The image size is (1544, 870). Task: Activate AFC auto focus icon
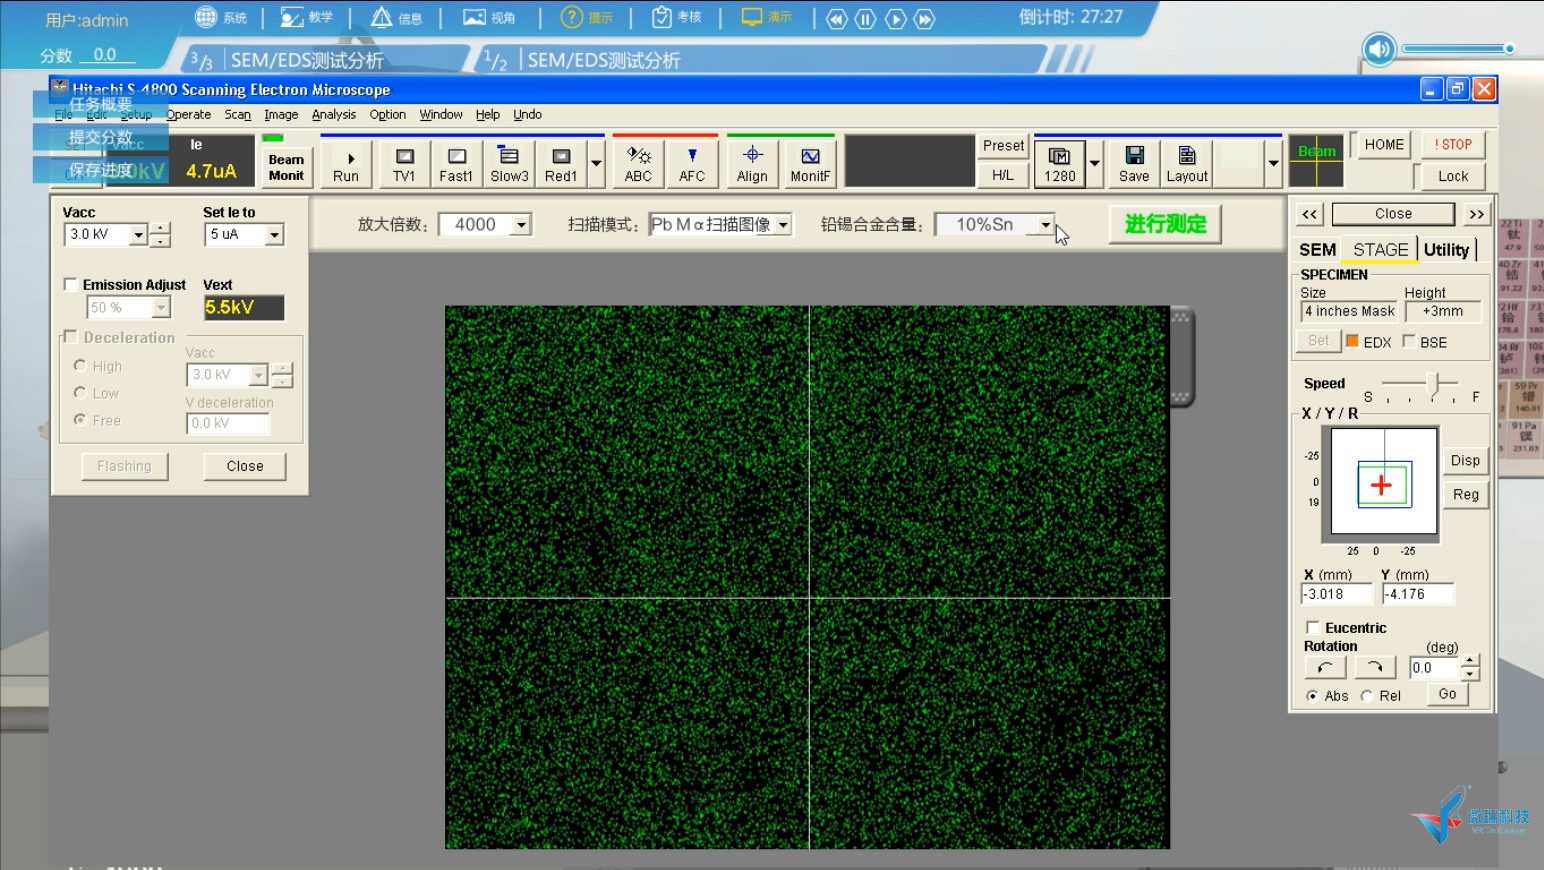tap(692, 165)
